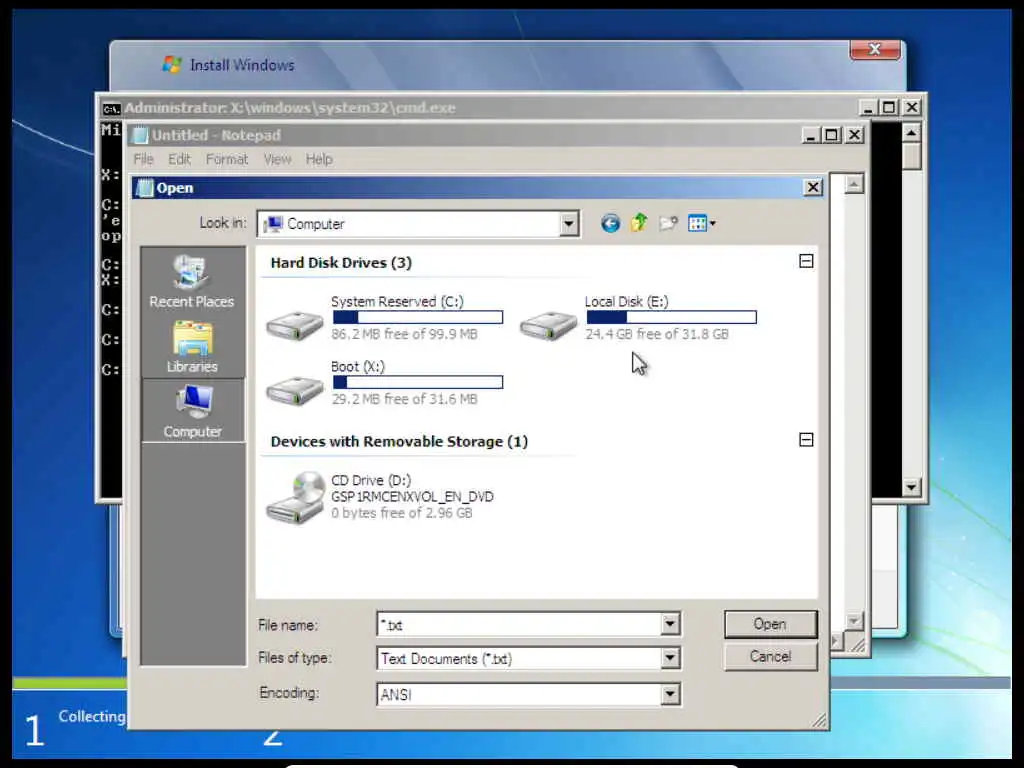The image size is (1024, 768).
Task: Go up one level with the folder-up icon
Action: click(639, 223)
